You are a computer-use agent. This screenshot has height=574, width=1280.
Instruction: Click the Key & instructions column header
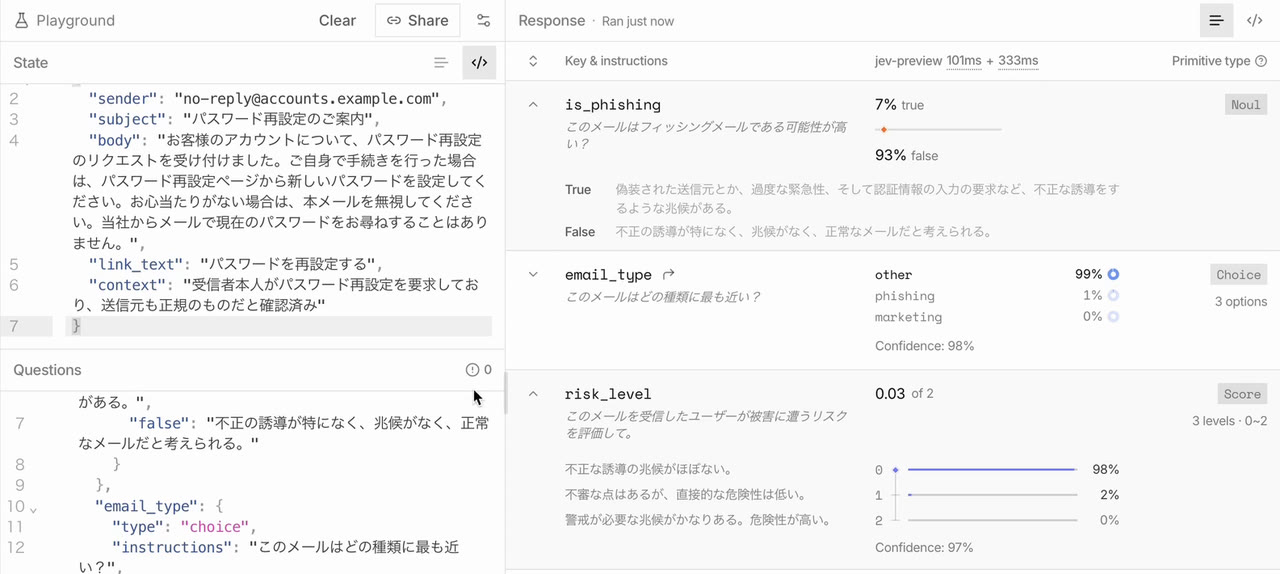(x=616, y=61)
